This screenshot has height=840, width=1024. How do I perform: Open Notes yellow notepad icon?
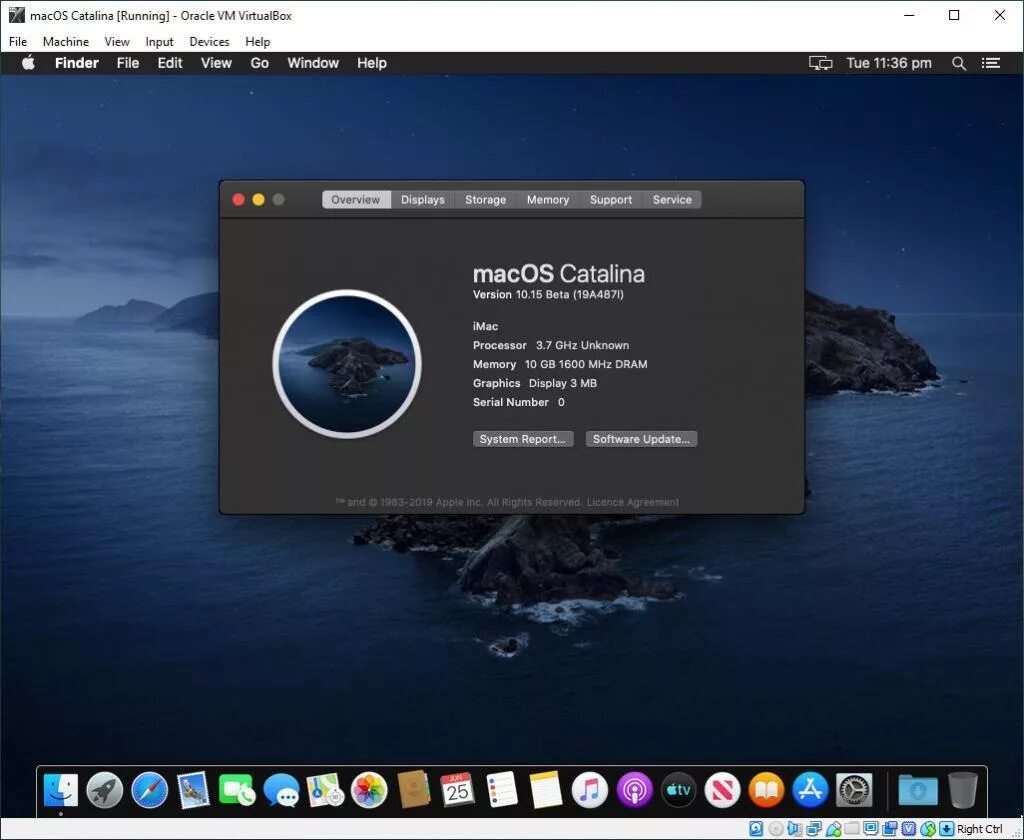tap(545, 790)
